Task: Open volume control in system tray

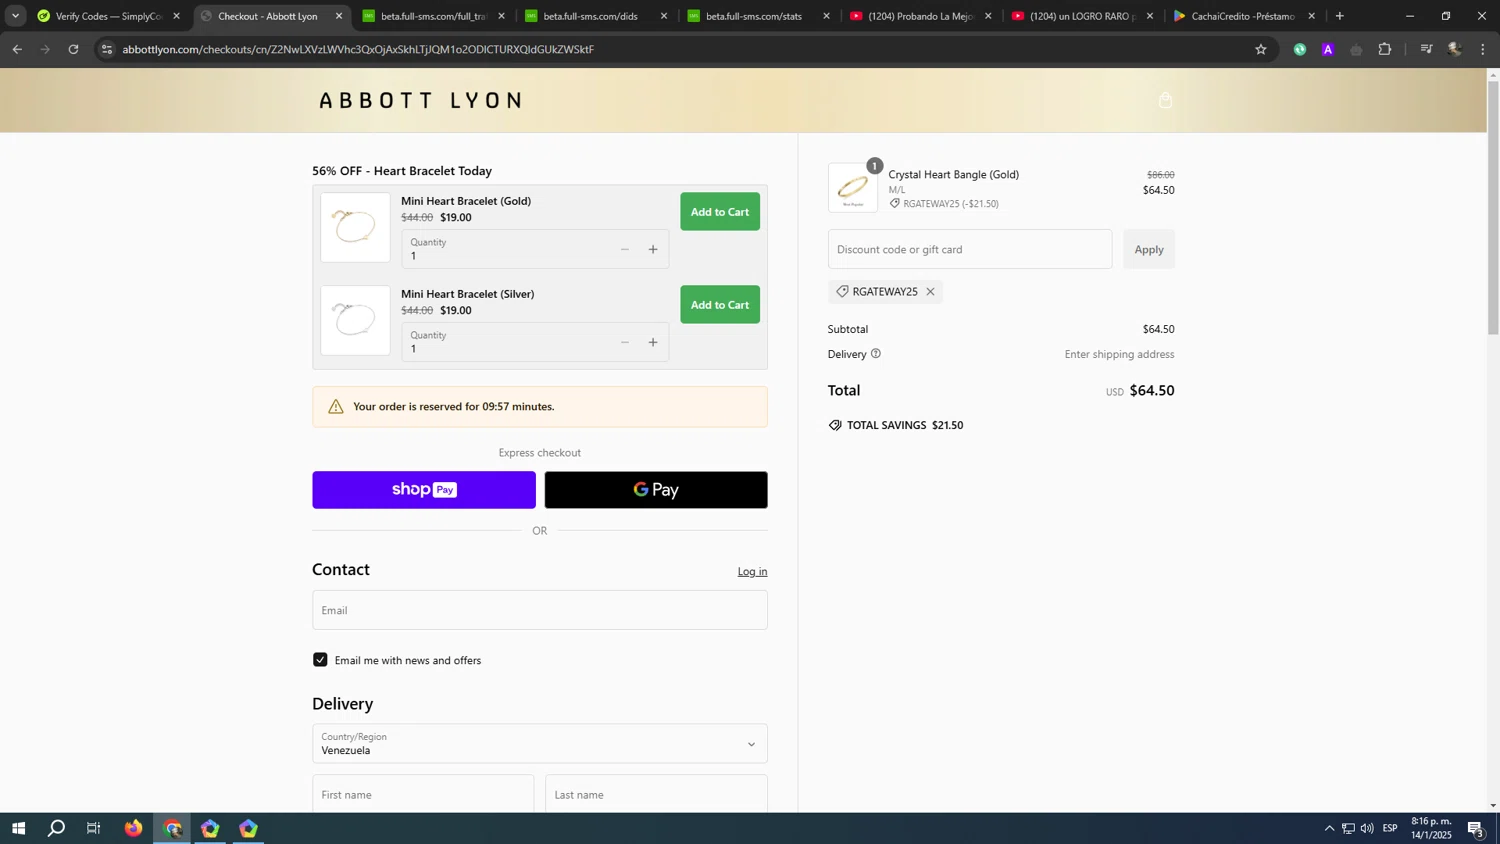Action: (x=1367, y=828)
